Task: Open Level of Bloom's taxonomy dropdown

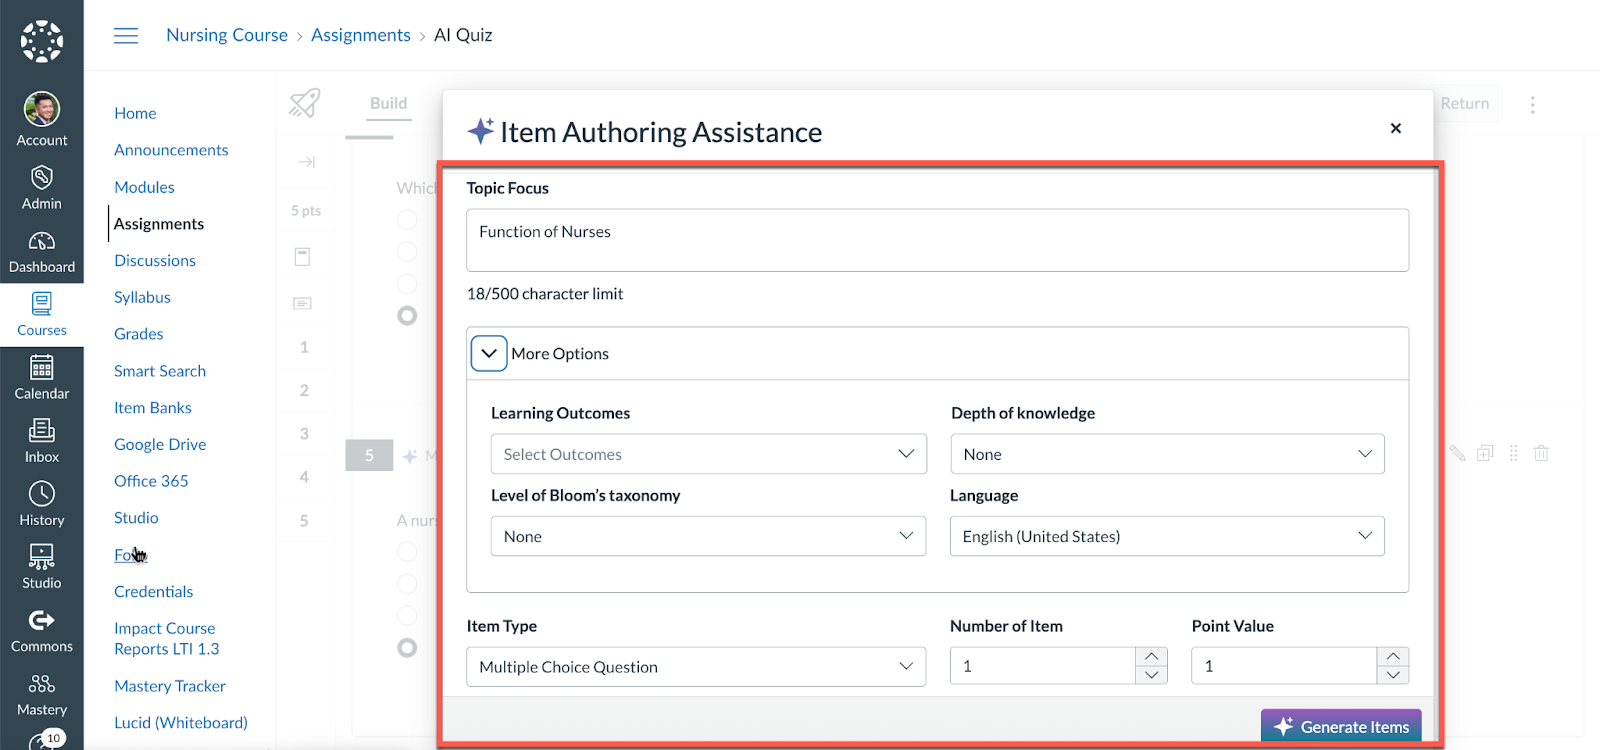Action: (x=708, y=536)
